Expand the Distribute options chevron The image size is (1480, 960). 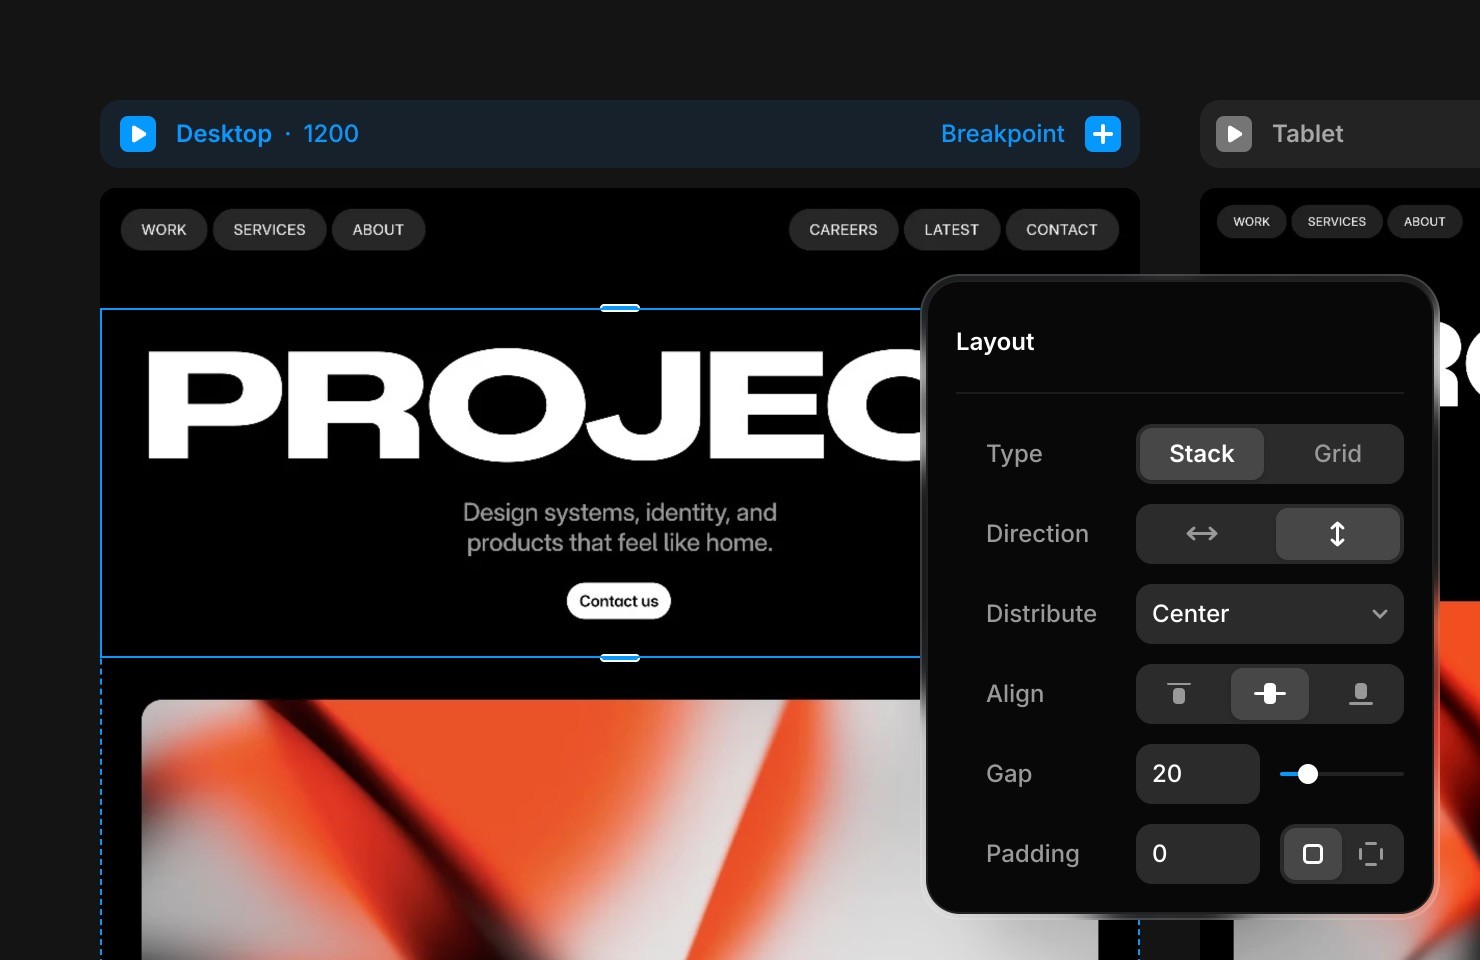coord(1379,614)
